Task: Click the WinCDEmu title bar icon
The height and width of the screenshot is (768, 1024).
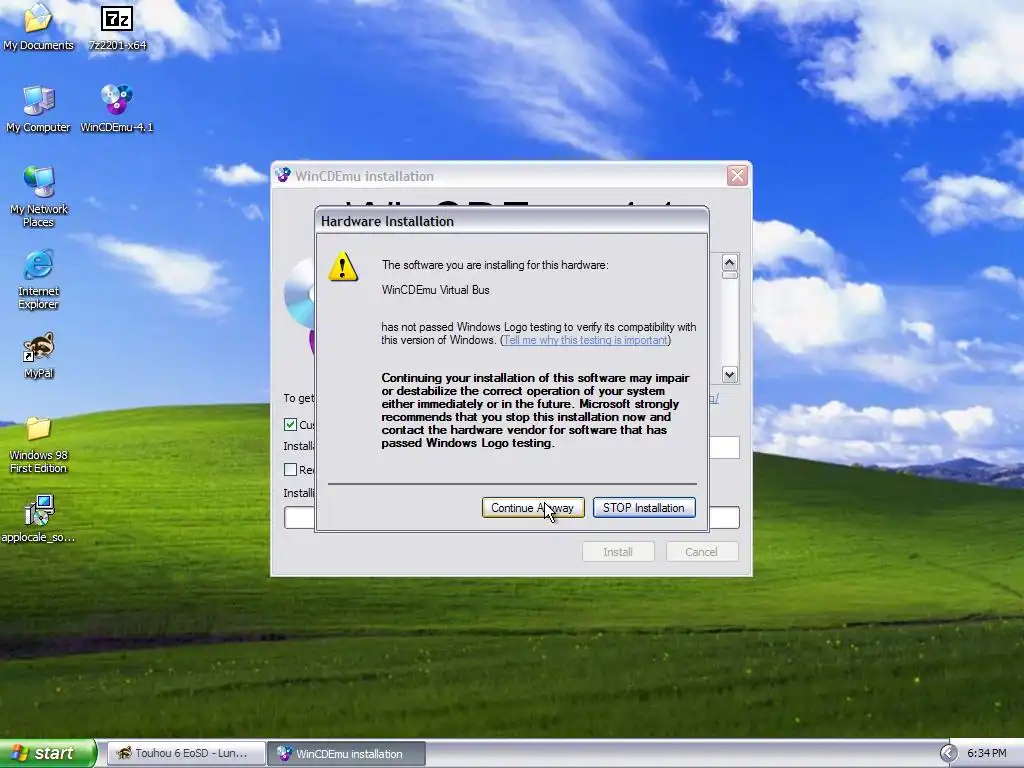Action: 283,176
